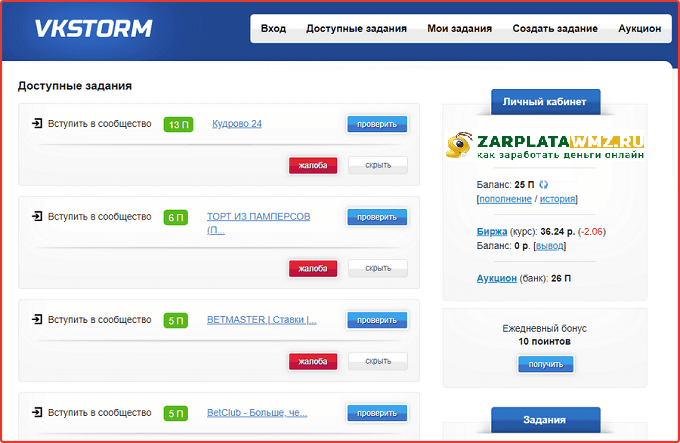Click the Личный кабинет header tab
The height and width of the screenshot is (443, 680).
tap(546, 102)
